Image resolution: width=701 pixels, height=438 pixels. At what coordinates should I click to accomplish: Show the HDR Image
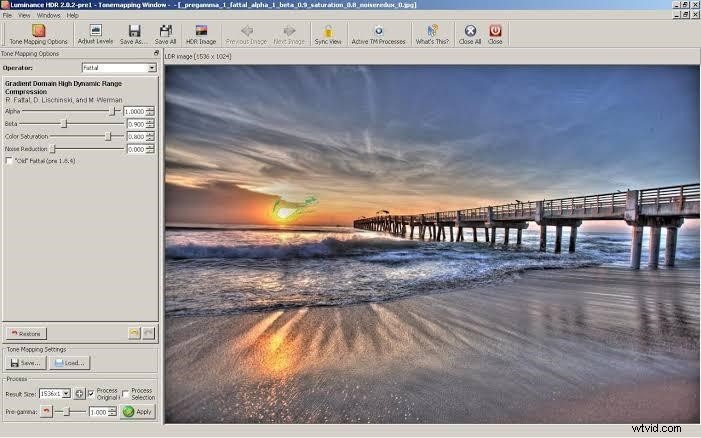tap(201, 34)
